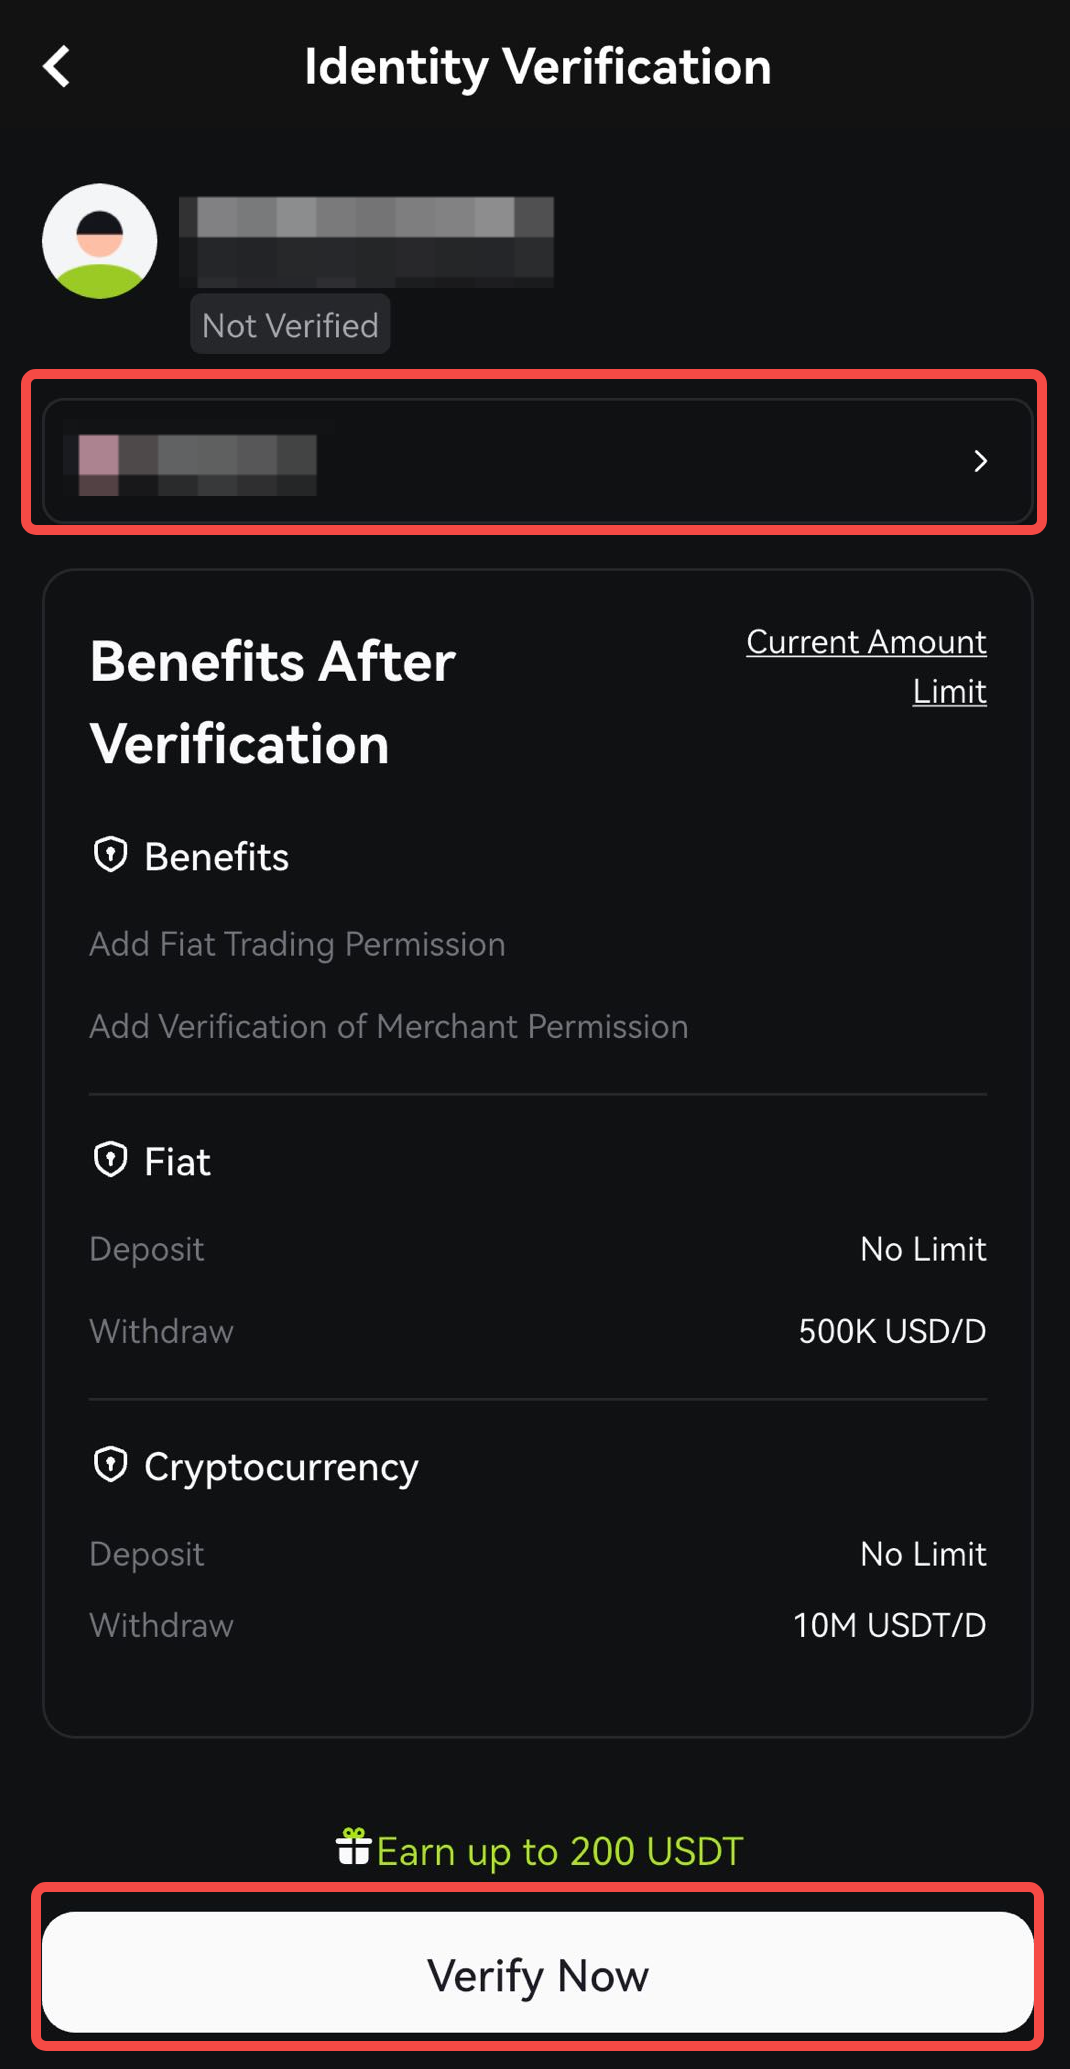Open the Current Amount Limit link
Image resolution: width=1070 pixels, height=2069 pixels.
coord(866,666)
